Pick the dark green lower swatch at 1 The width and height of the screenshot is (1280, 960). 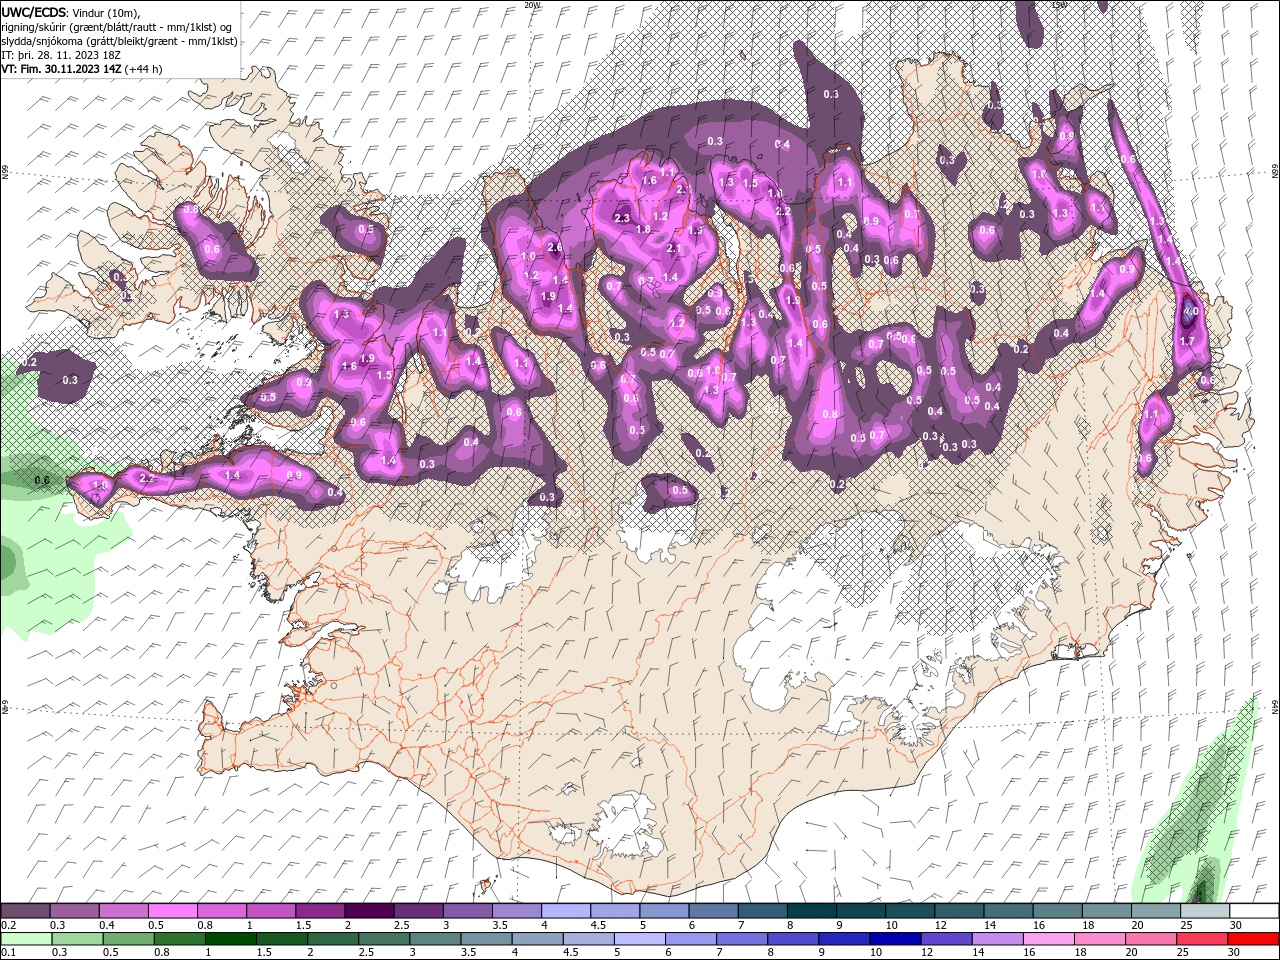[x=230, y=939]
